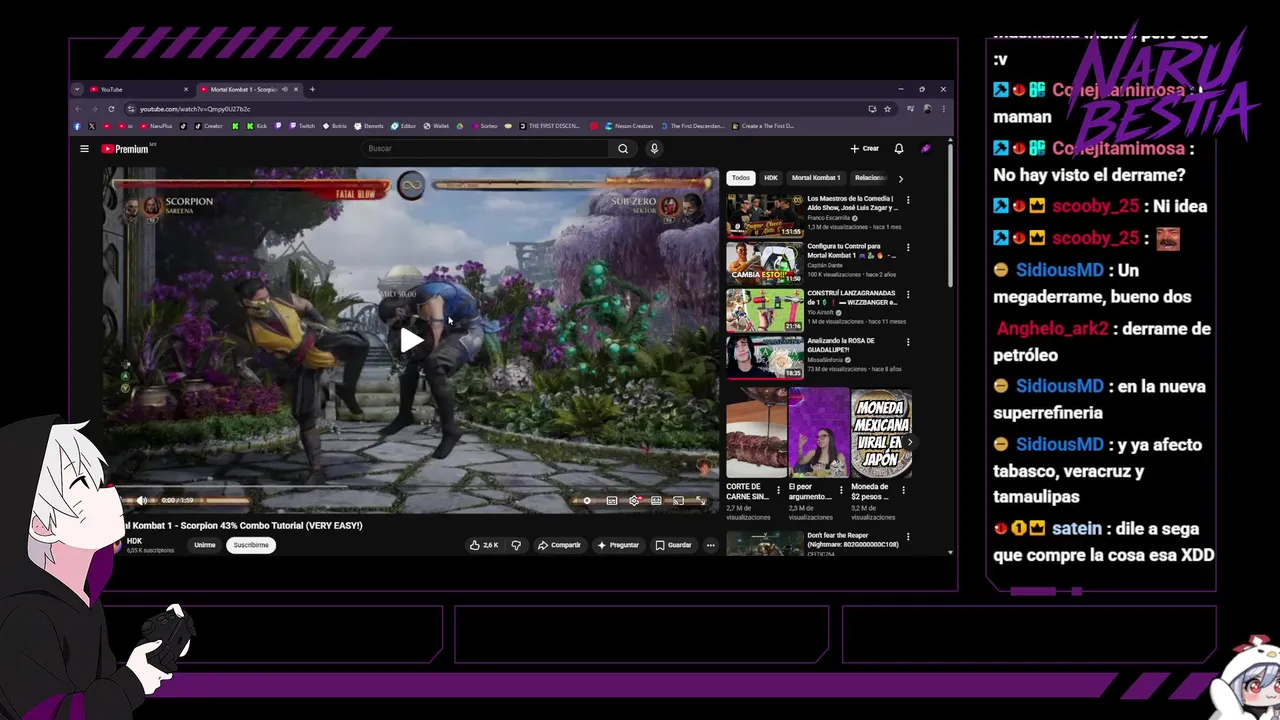1280x720 pixels.
Task: Like the video with 2,6 K thumbs
Action: (484, 545)
